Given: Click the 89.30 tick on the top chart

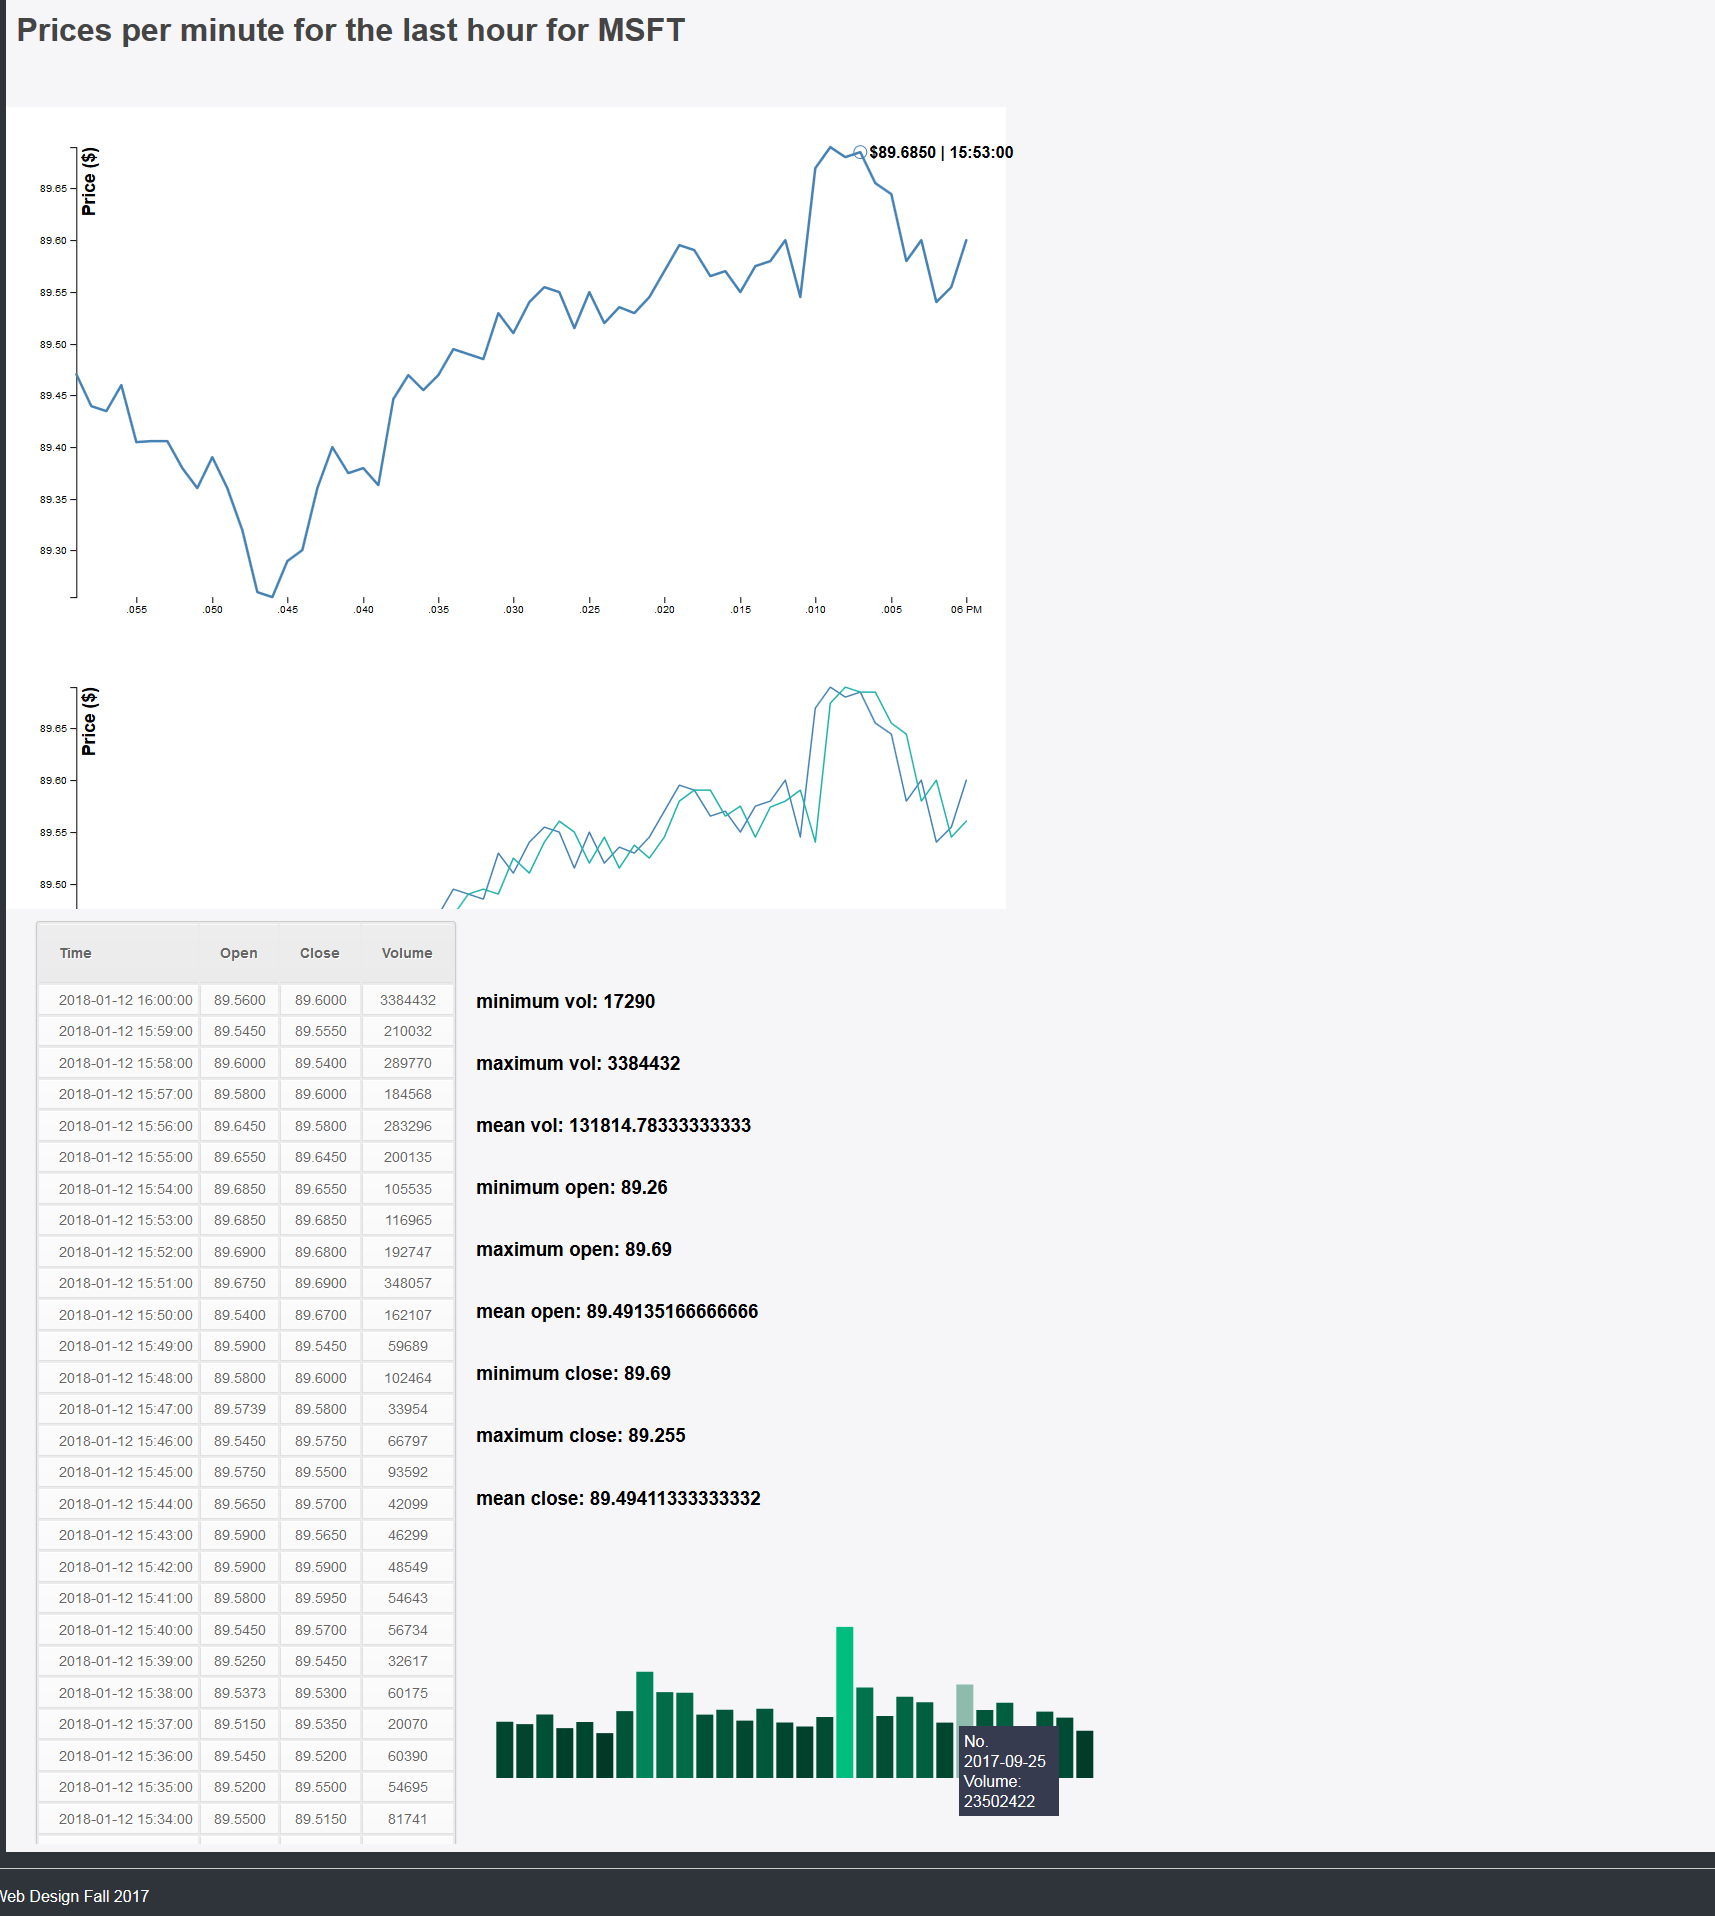Looking at the screenshot, I should (x=53, y=550).
